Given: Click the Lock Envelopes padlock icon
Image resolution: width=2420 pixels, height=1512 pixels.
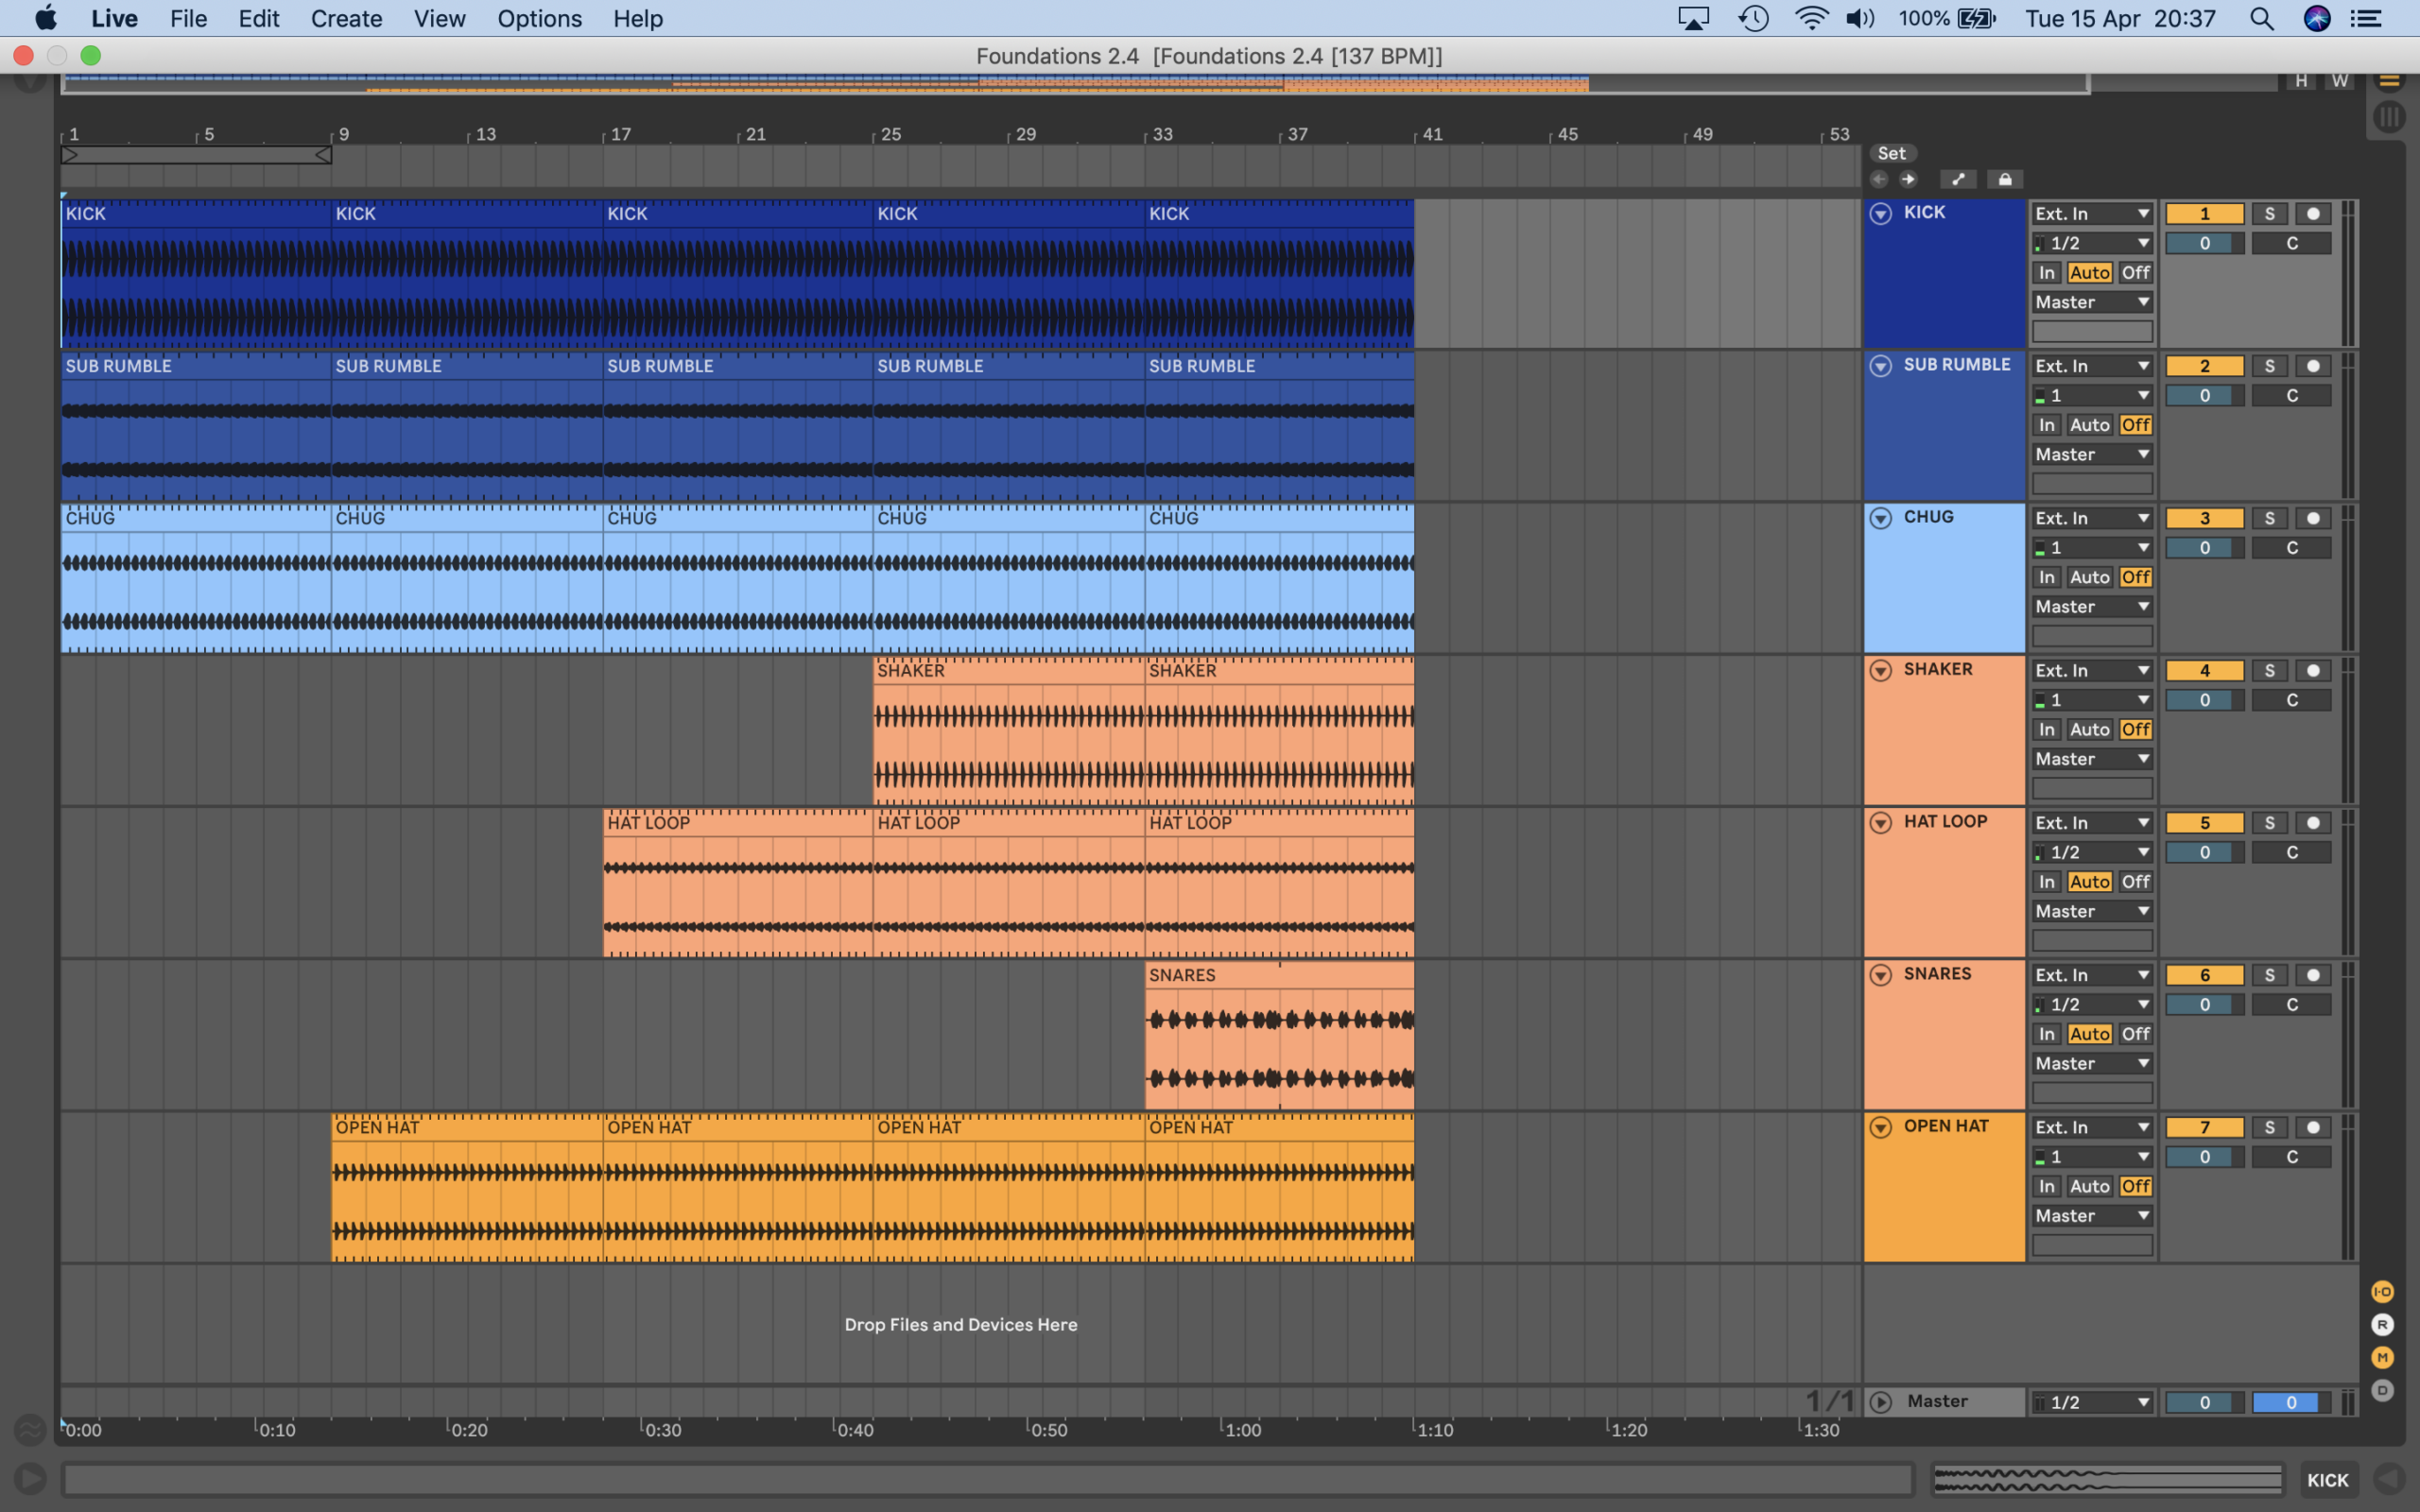Looking at the screenshot, I should (2004, 180).
